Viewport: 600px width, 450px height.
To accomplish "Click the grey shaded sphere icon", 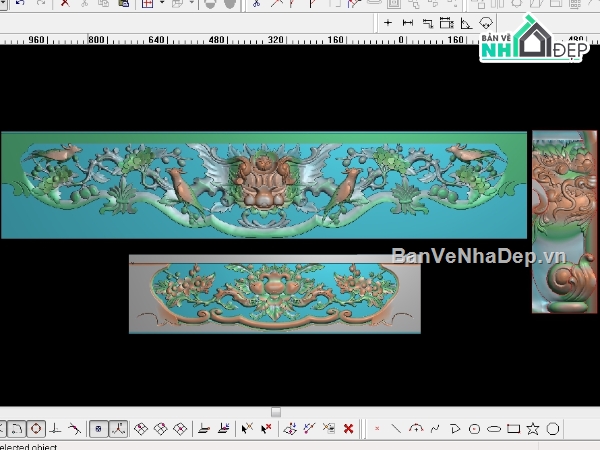I will coord(230,4).
